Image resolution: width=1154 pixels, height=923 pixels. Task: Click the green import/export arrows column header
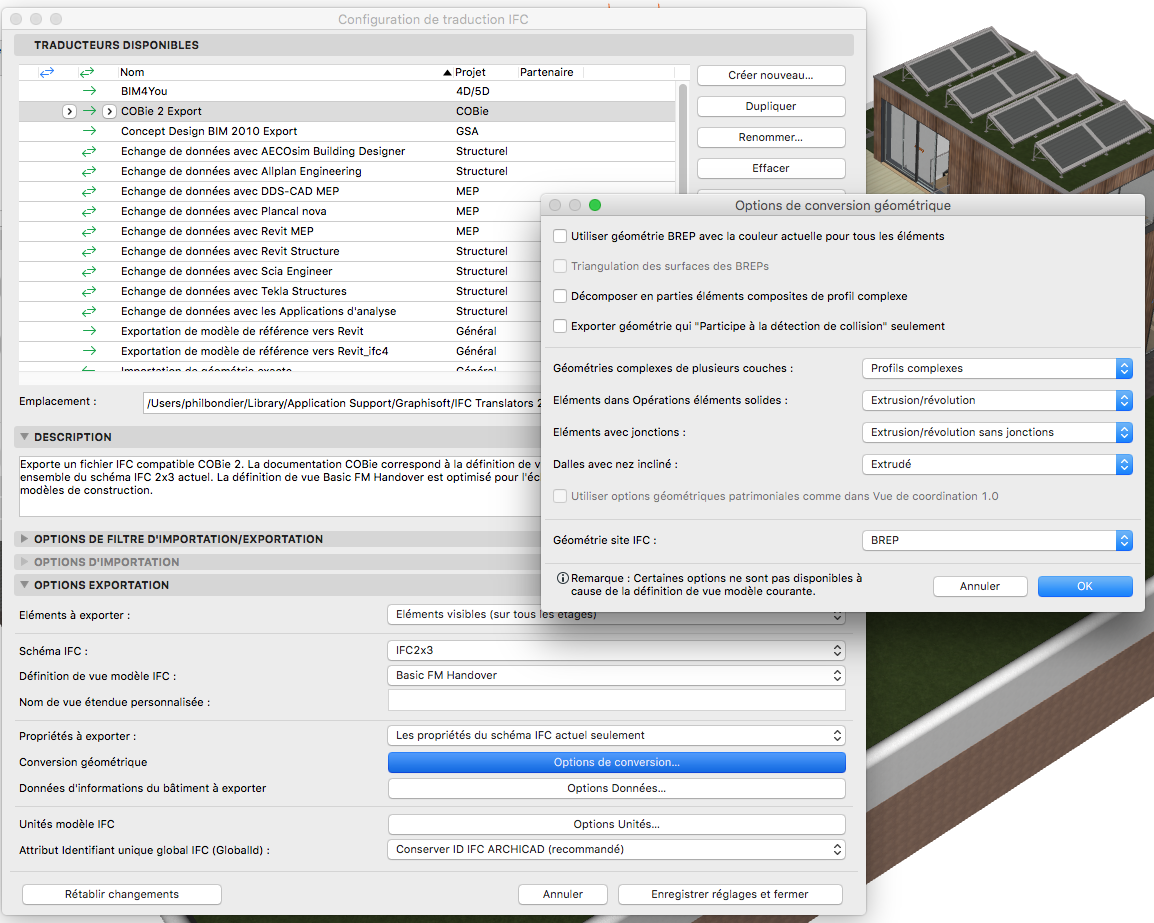click(88, 72)
